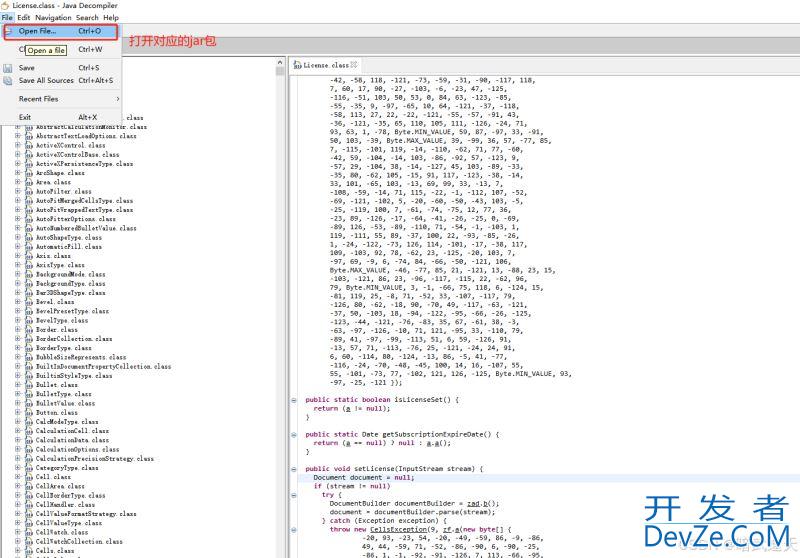Click the class icon beside Cells.class
Screen dimensions: 800x558
[29, 551]
